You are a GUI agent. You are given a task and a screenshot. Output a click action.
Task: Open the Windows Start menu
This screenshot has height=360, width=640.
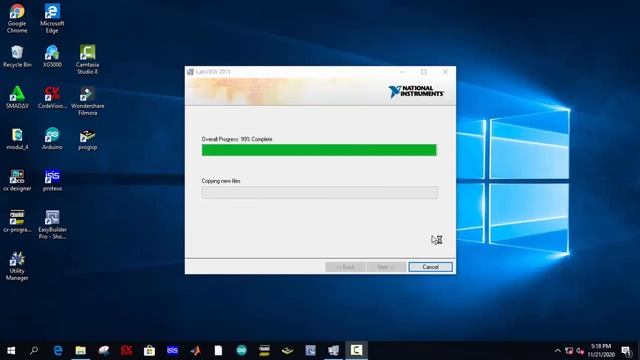click(x=11, y=350)
